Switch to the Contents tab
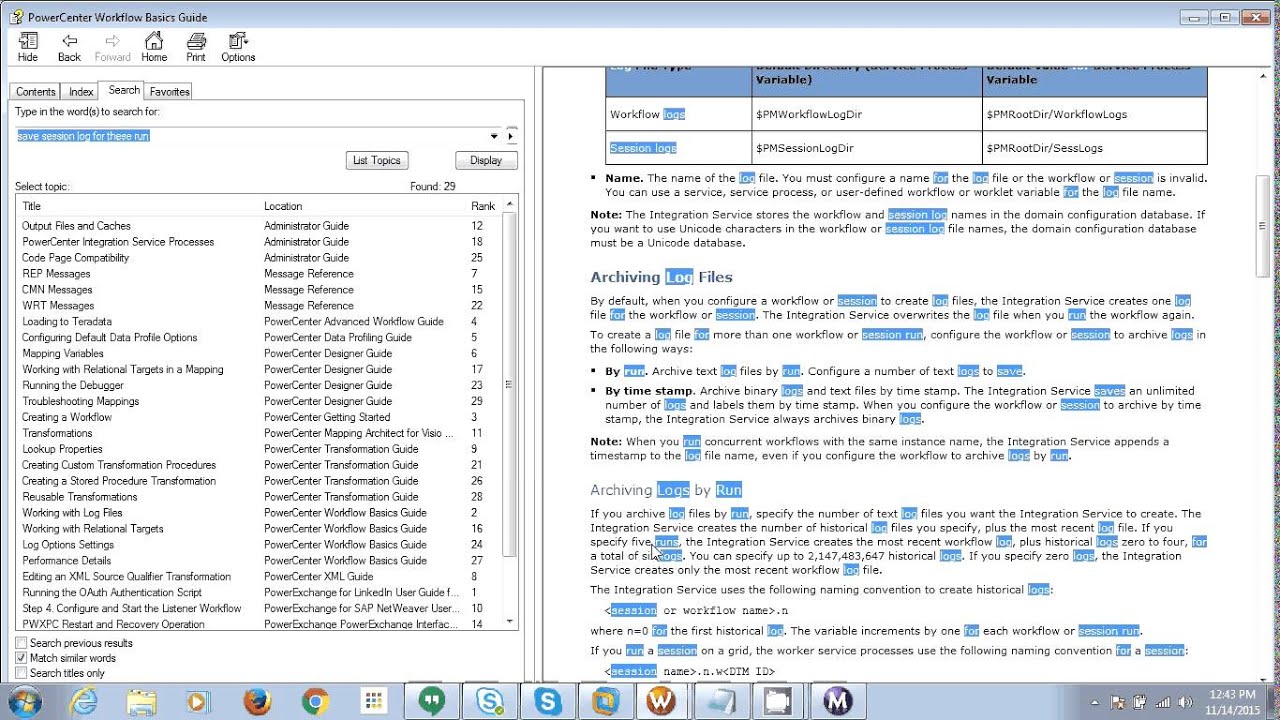The image size is (1280, 720). click(36, 92)
